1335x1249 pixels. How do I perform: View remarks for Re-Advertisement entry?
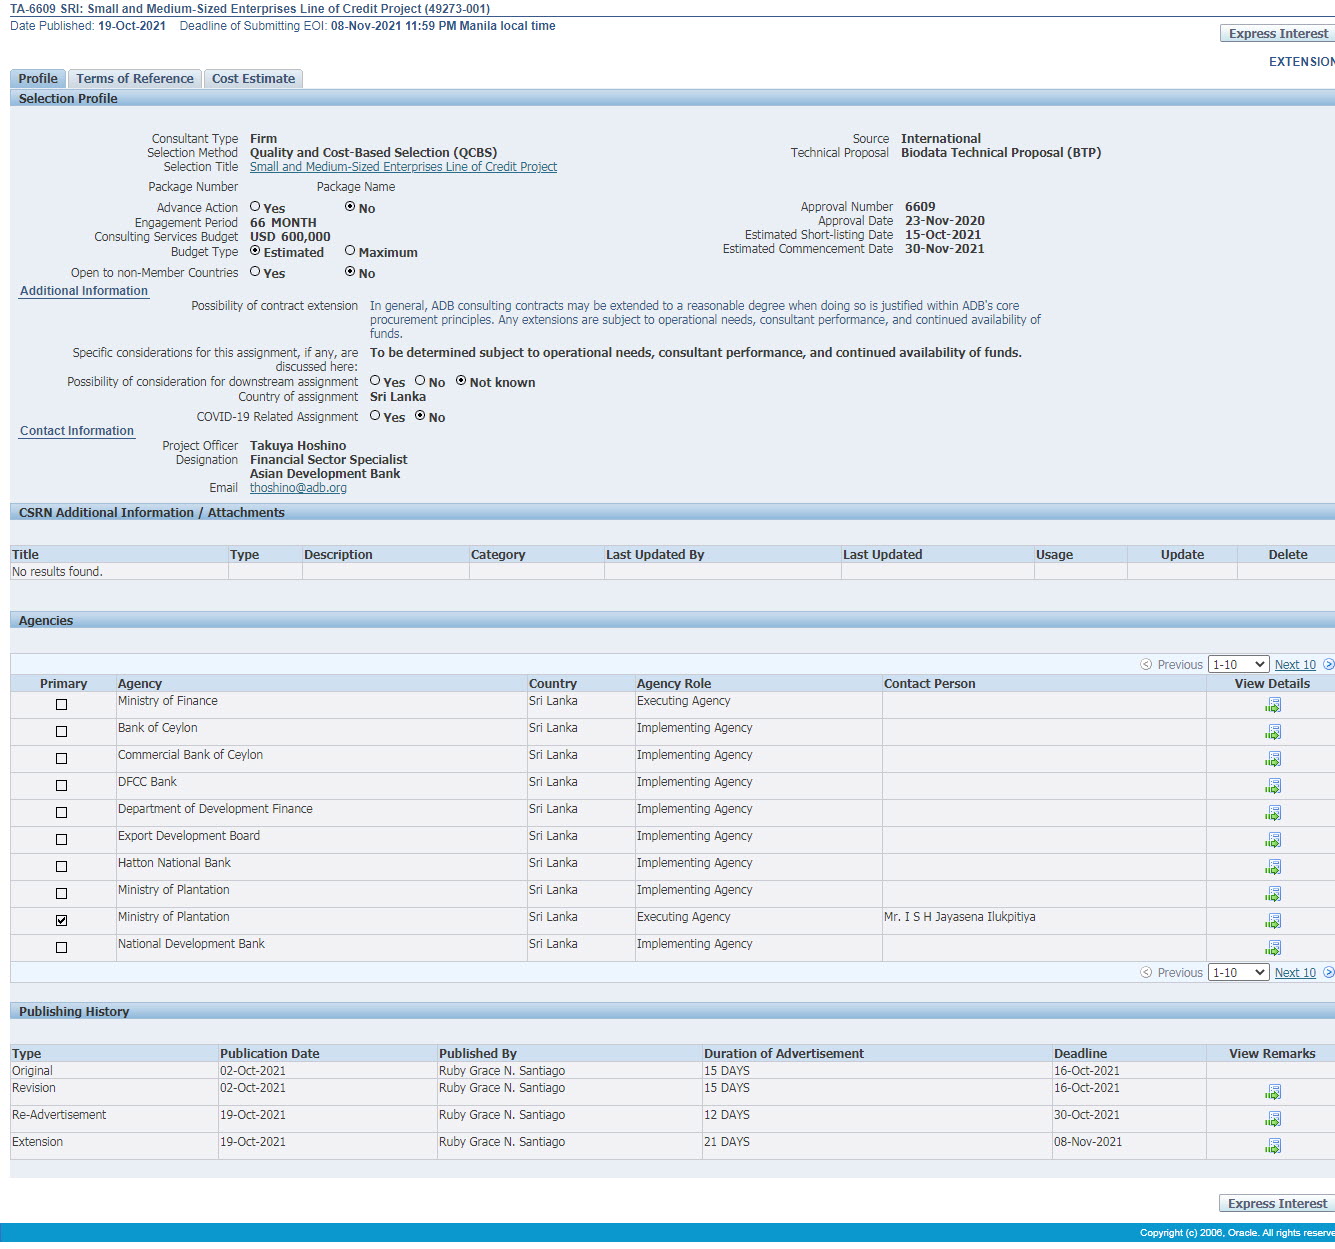1272,1120
